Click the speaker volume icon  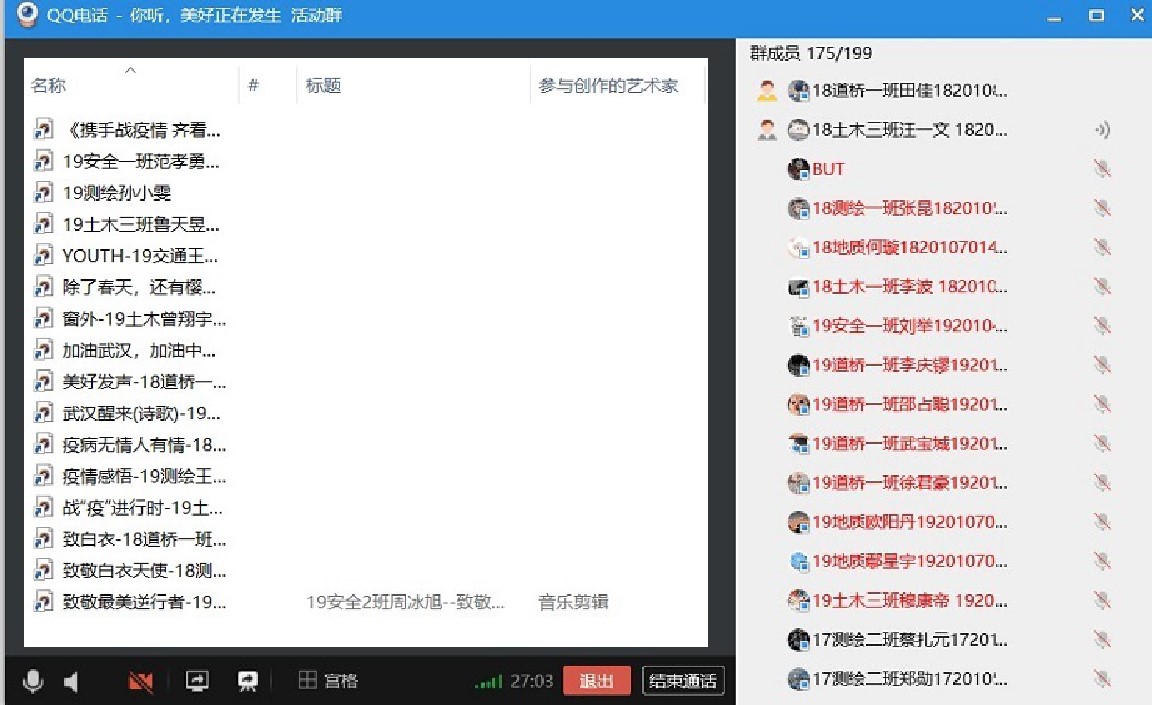click(72, 682)
